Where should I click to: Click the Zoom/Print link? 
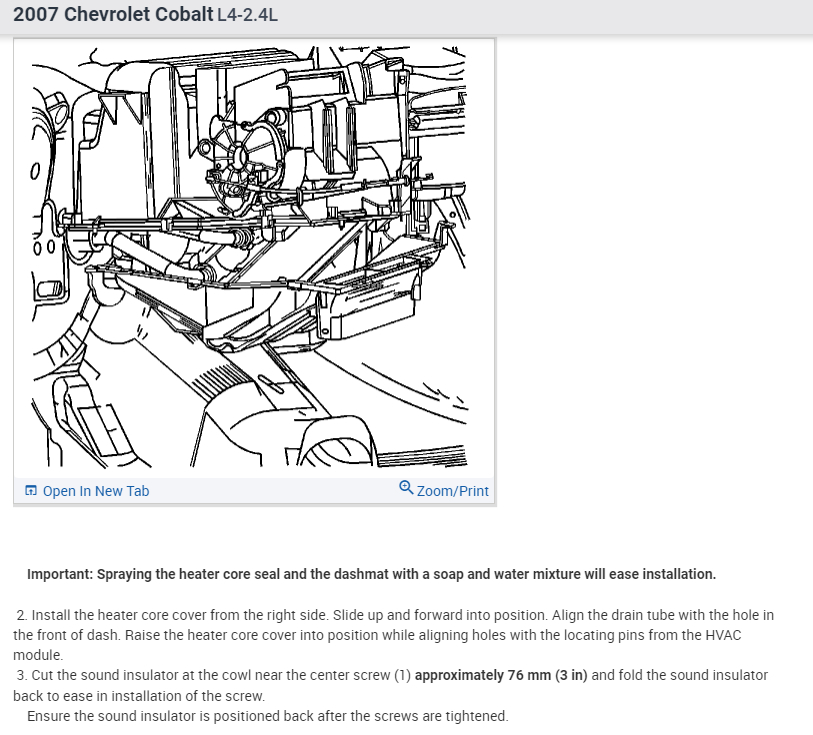point(453,491)
